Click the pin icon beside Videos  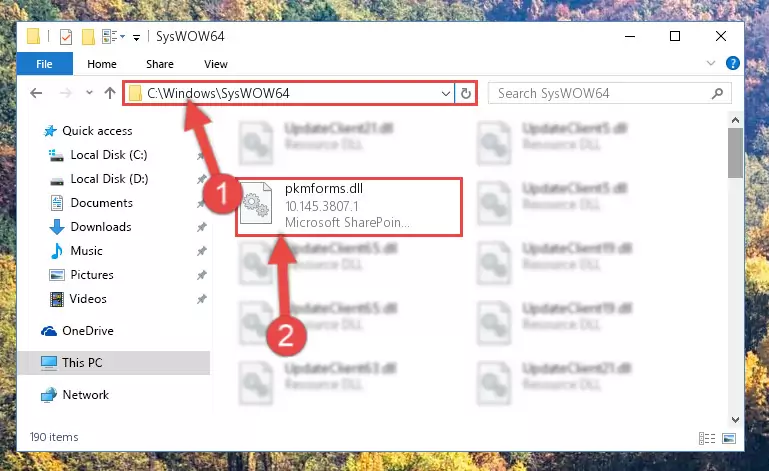click(x=202, y=299)
